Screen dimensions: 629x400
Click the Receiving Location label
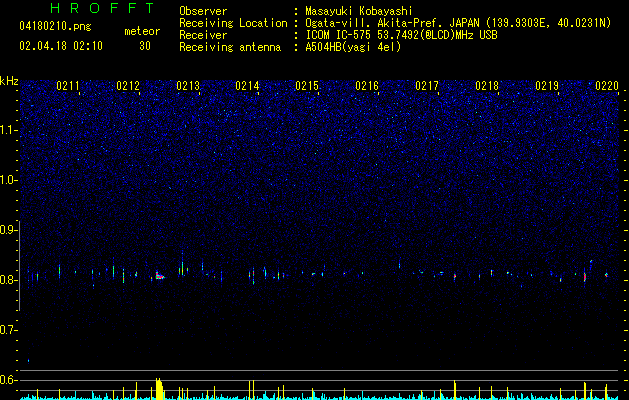click(233, 23)
